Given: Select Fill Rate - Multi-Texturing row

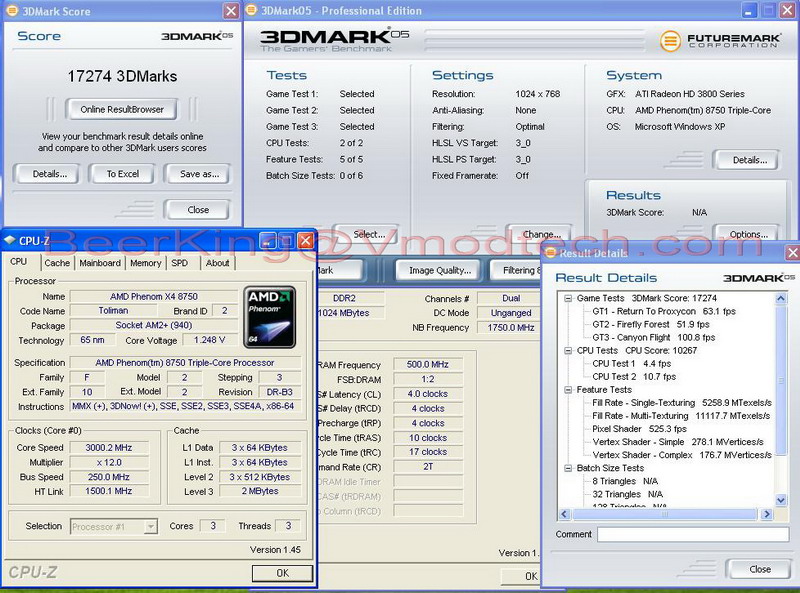Looking at the screenshot, I should (x=681, y=416).
